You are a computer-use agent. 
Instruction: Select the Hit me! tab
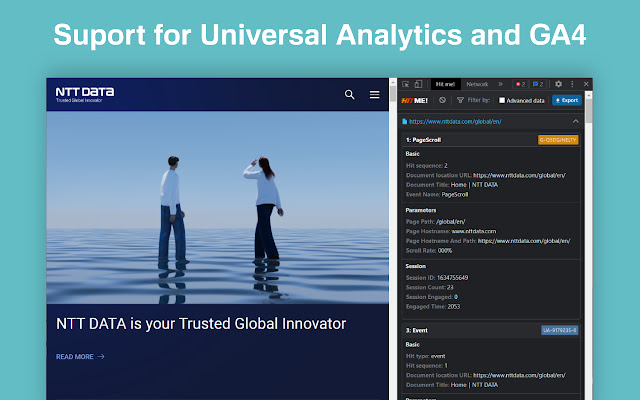(x=444, y=85)
